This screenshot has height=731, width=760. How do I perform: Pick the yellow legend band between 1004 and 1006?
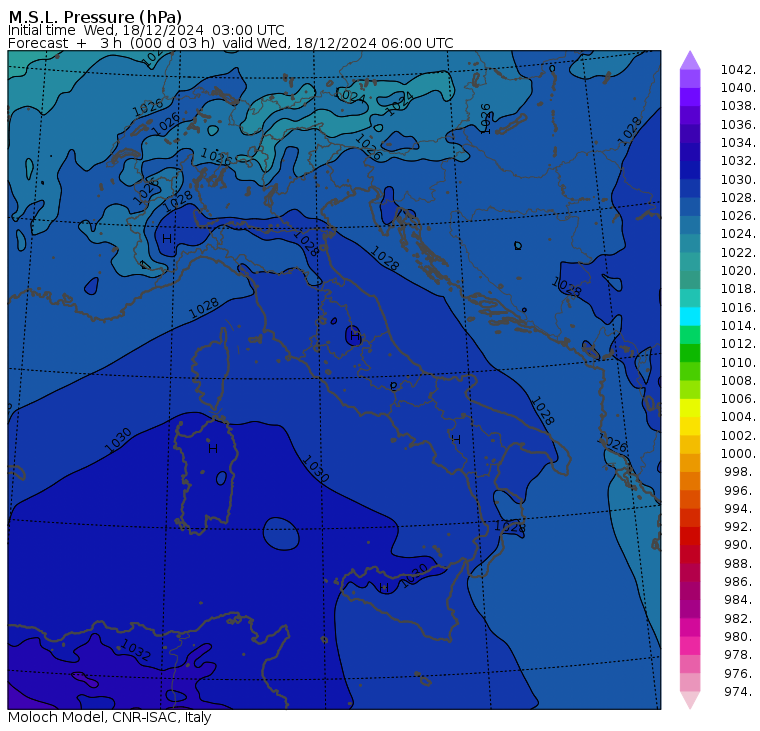pos(690,408)
